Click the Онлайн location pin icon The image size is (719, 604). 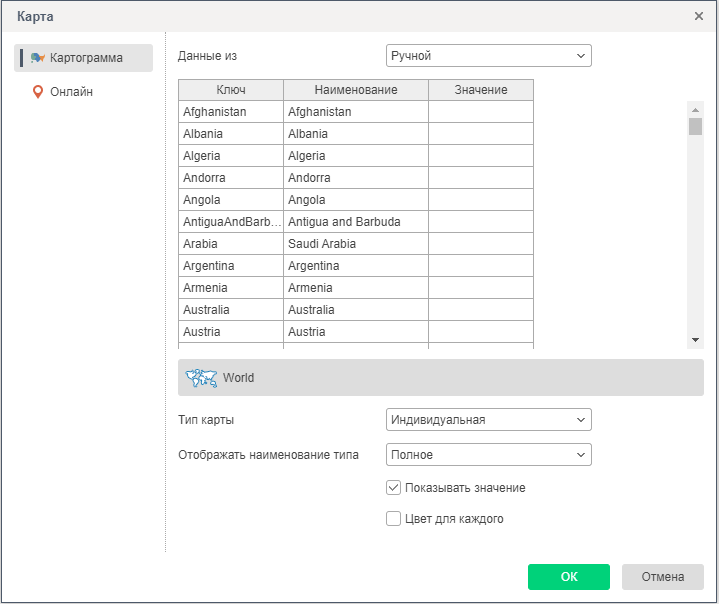click(x=38, y=92)
